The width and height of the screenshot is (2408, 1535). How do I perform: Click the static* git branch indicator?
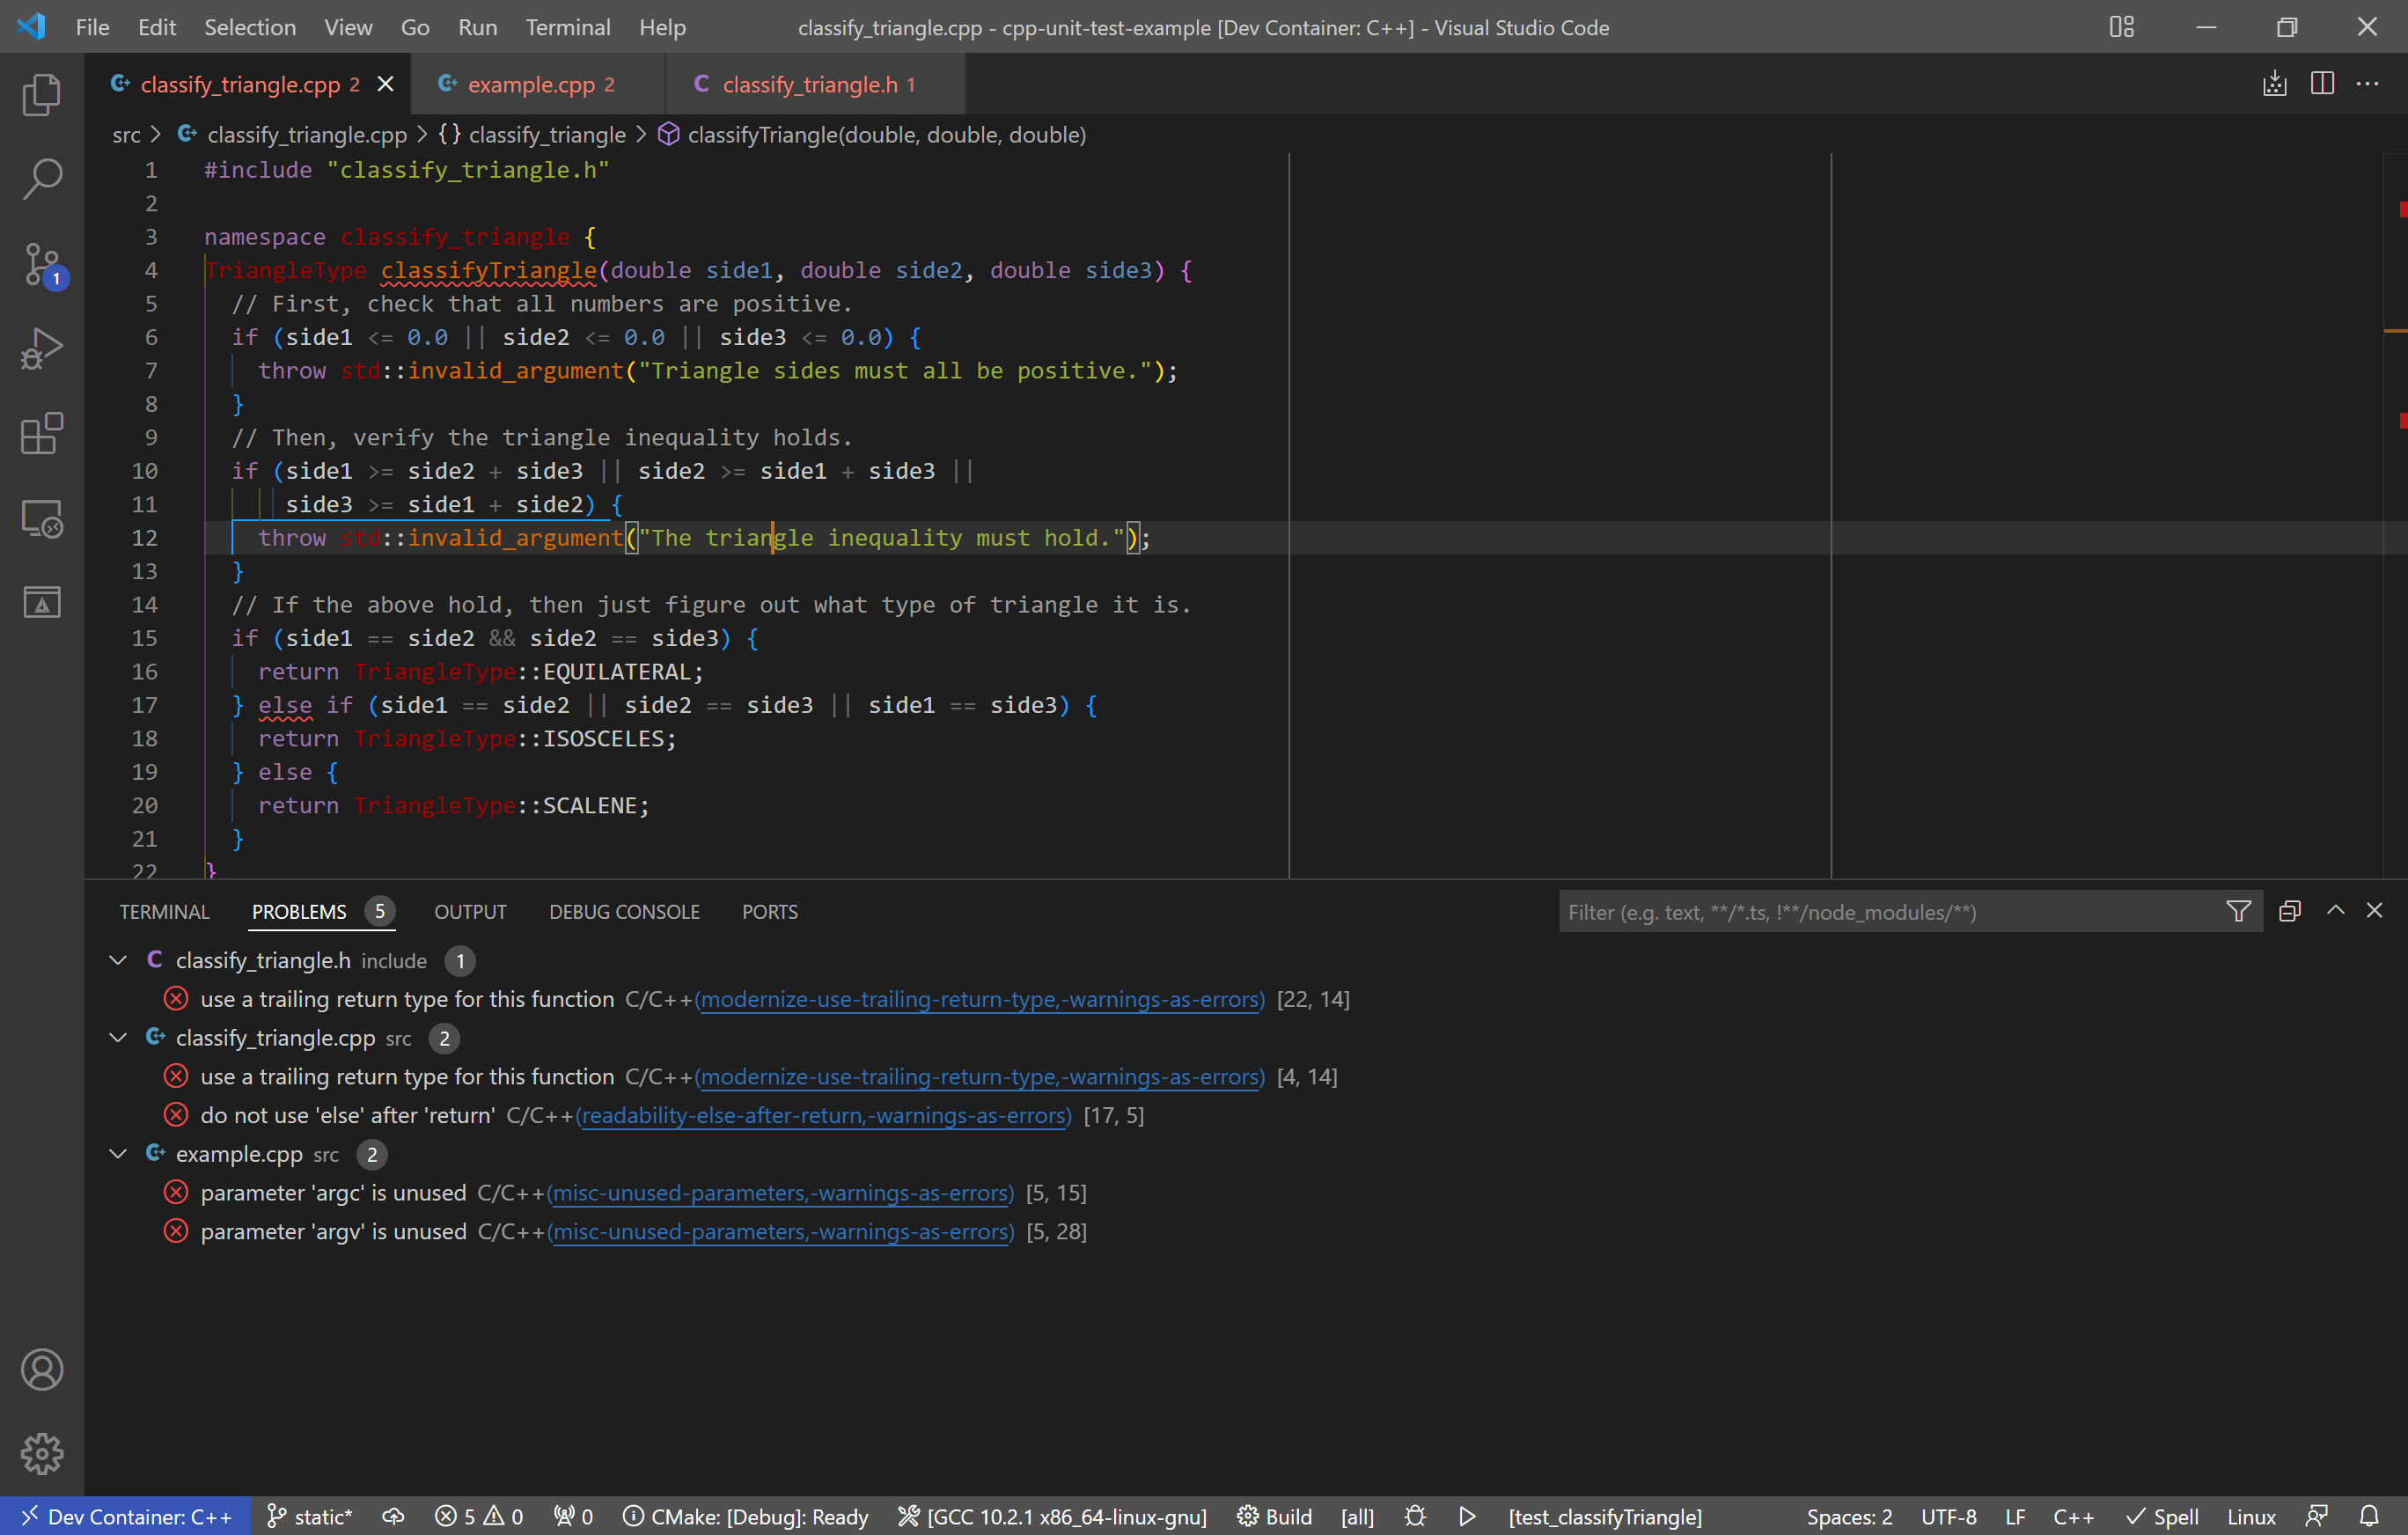pyautogui.click(x=309, y=1516)
